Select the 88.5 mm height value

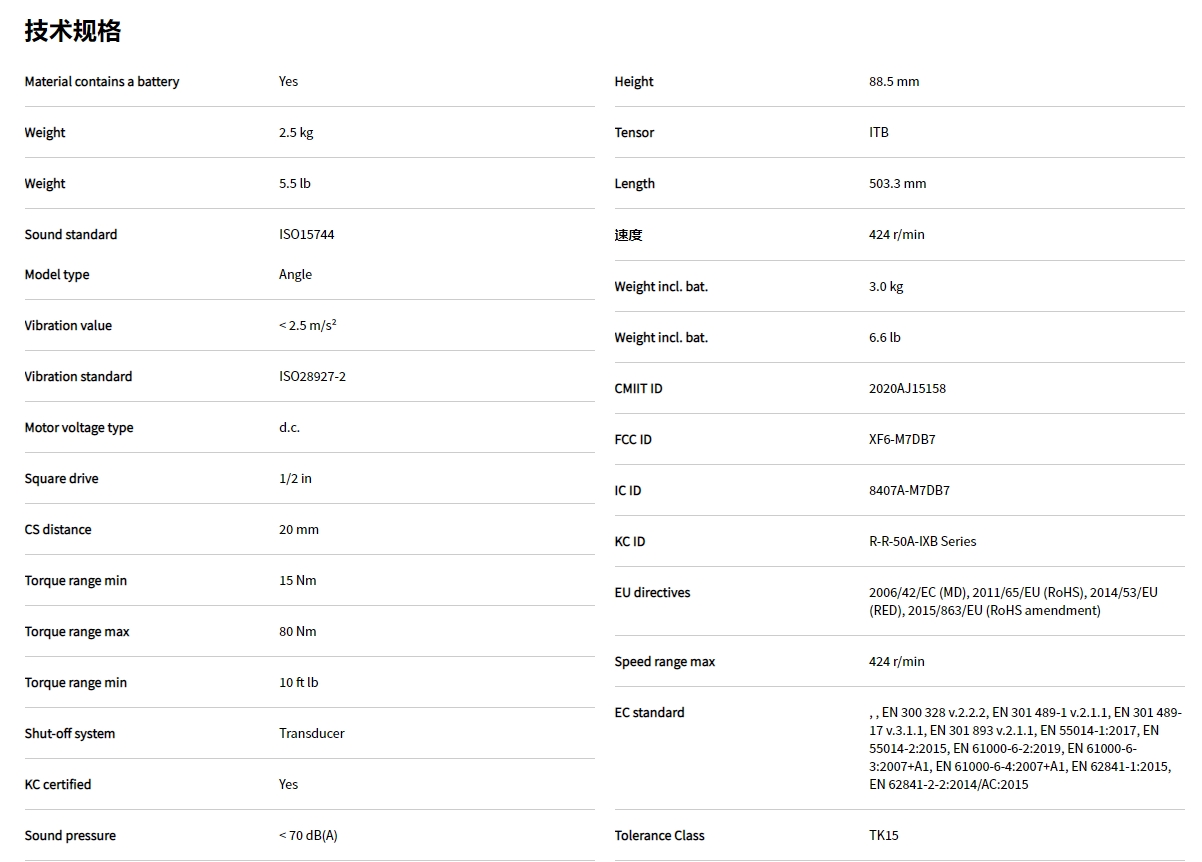tap(894, 82)
